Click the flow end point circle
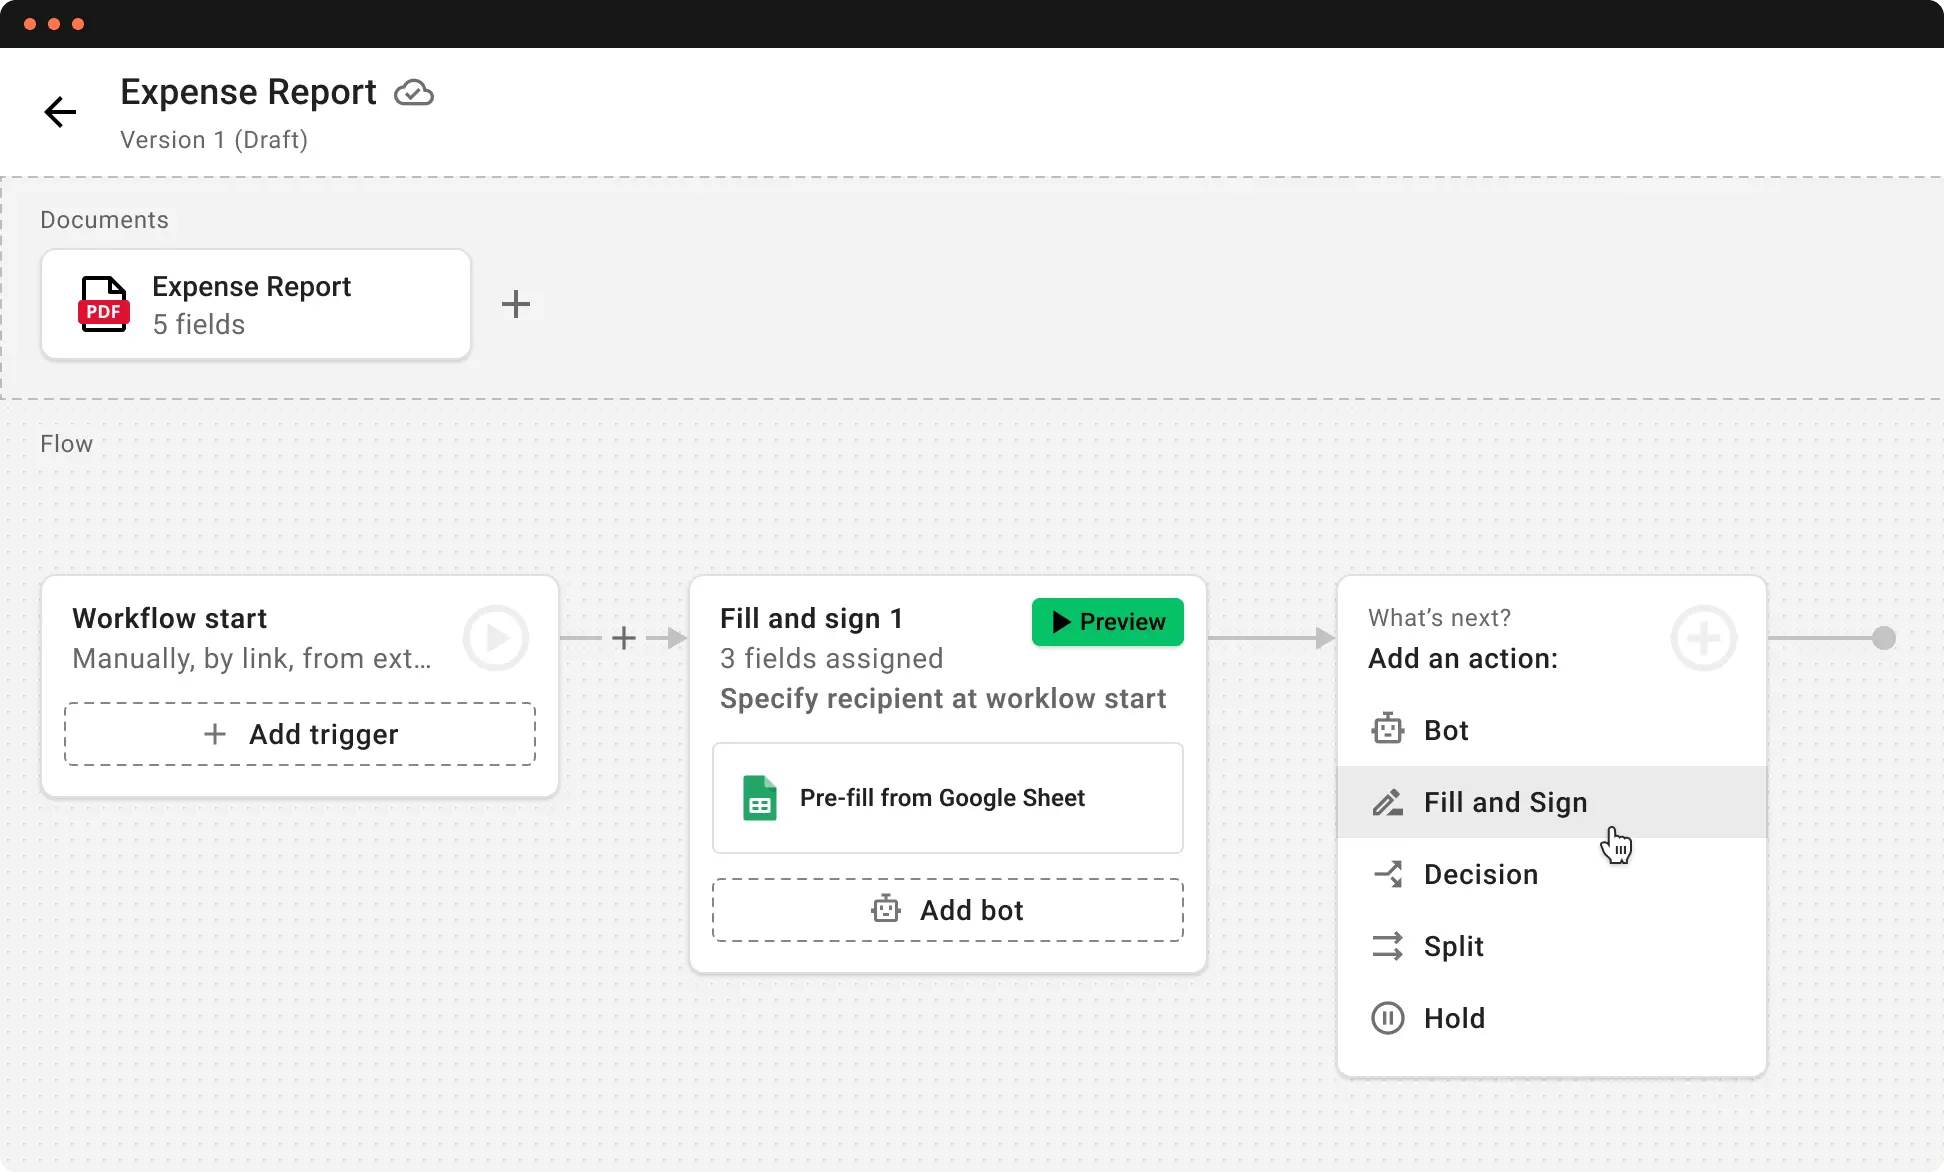The height and width of the screenshot is (1172, 1944). [1884, 638]
